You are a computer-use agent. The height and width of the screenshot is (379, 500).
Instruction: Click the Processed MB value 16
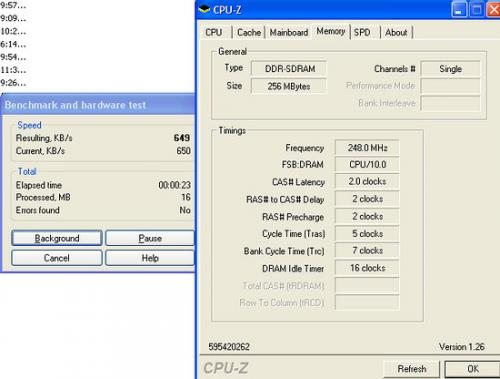186,197
